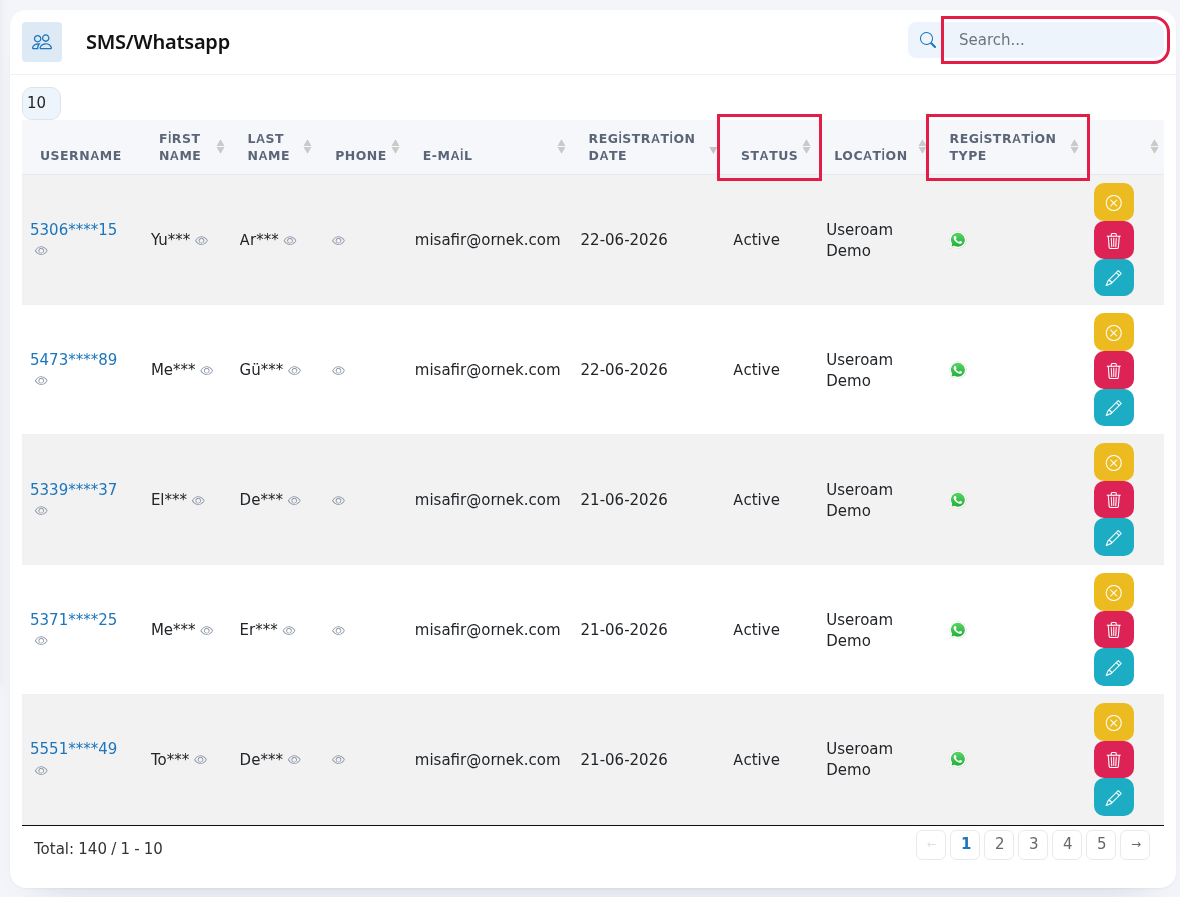
Task: Edit user 5473****89 with pencil icon
Action: coord(1114,408)
